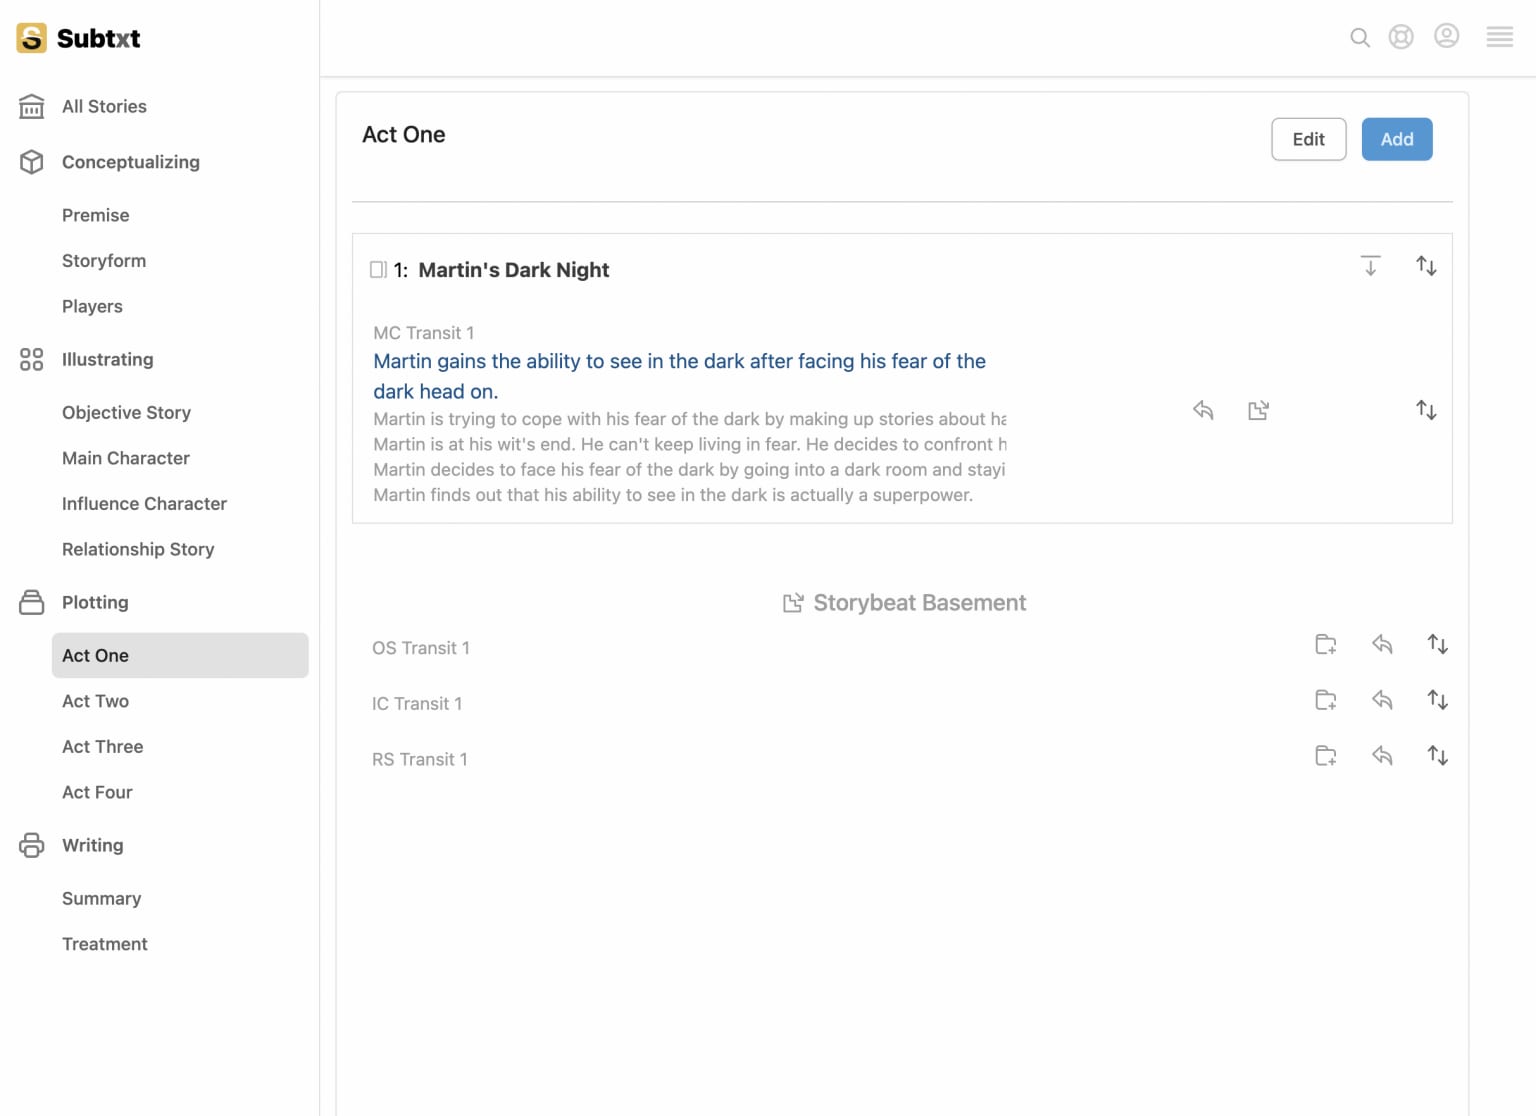Click the Illustrating grid icon

(32, 359)
